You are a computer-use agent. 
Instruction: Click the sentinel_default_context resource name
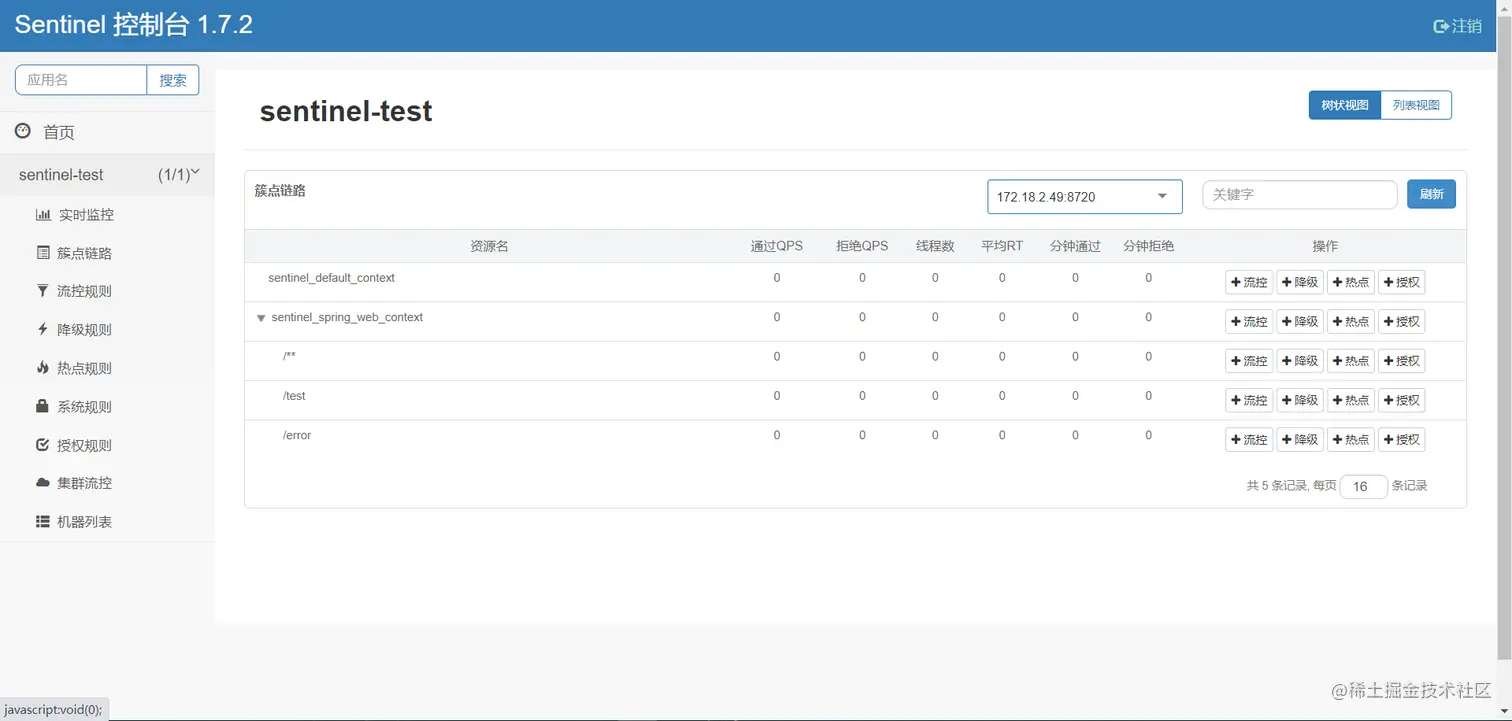[331, 278]
